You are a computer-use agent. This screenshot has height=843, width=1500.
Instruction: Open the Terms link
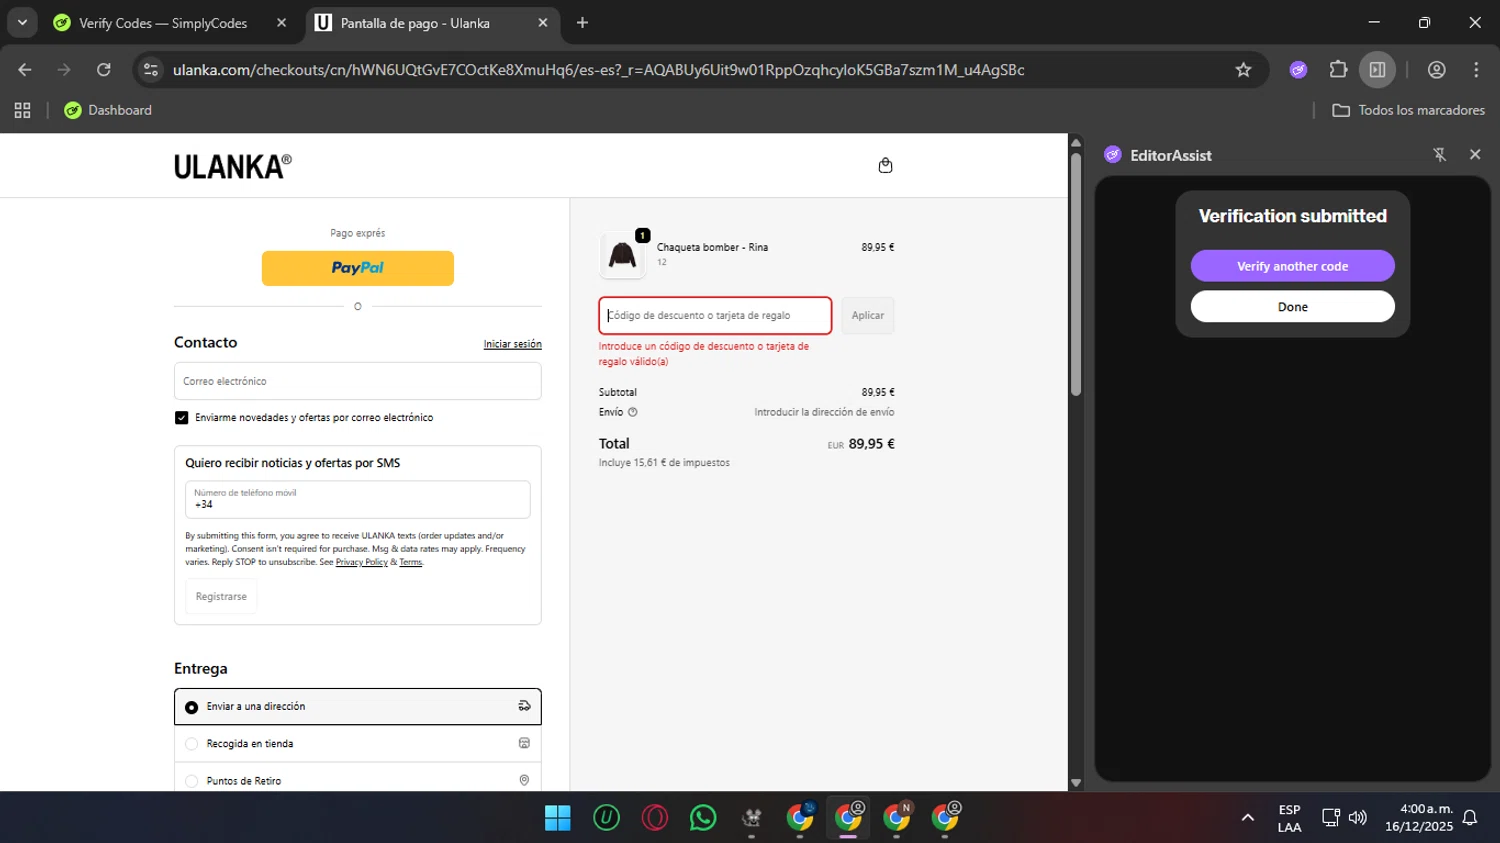411,562
